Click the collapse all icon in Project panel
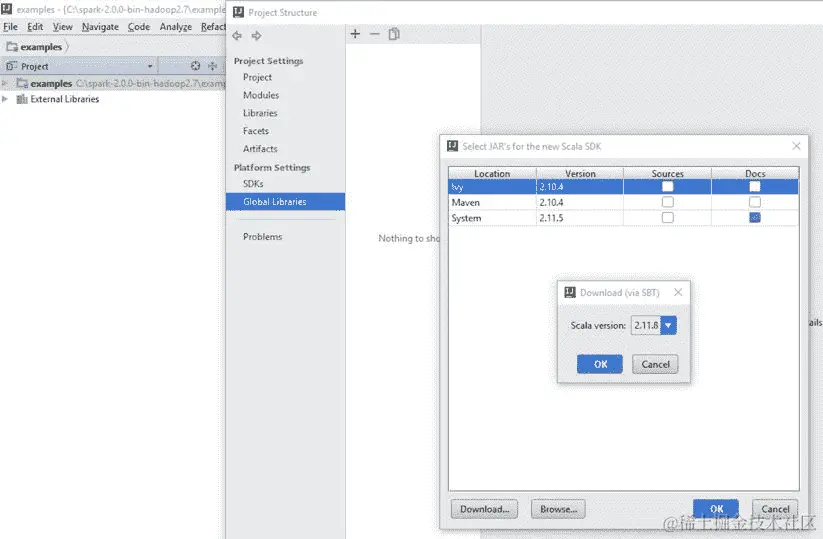The image size is (823, 539). (213, 66)
